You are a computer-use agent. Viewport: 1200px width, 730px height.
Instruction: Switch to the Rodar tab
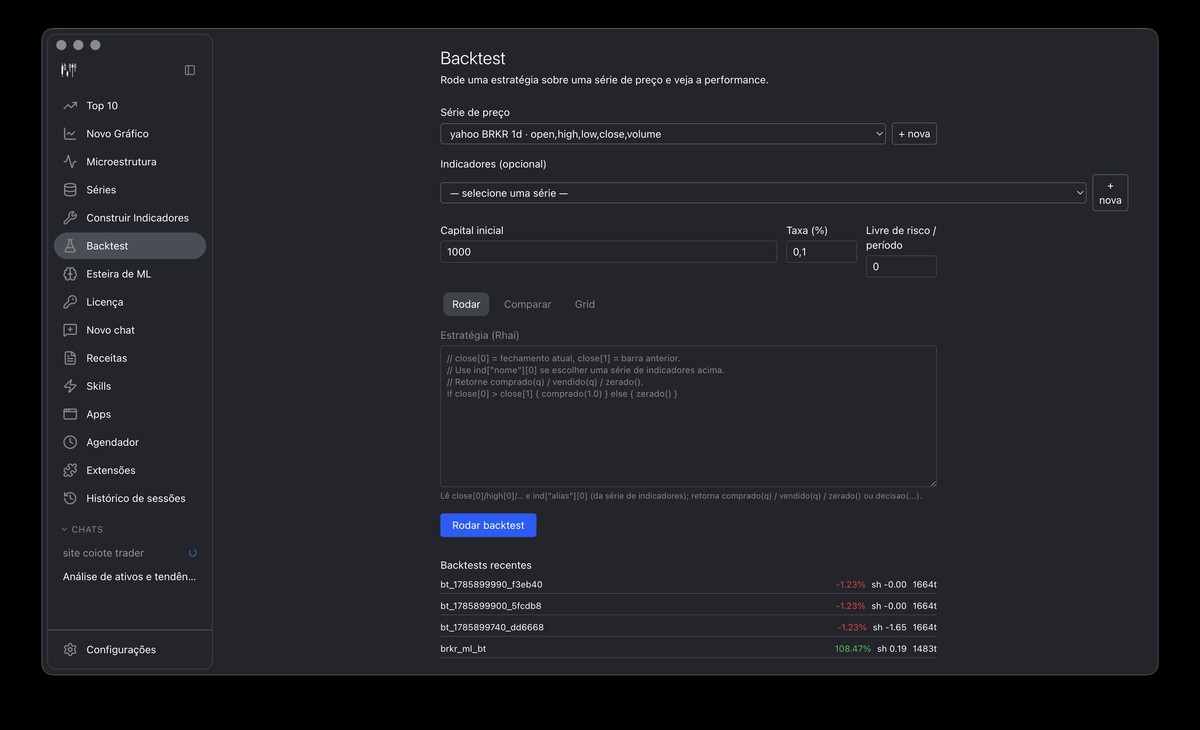point(466,304)
